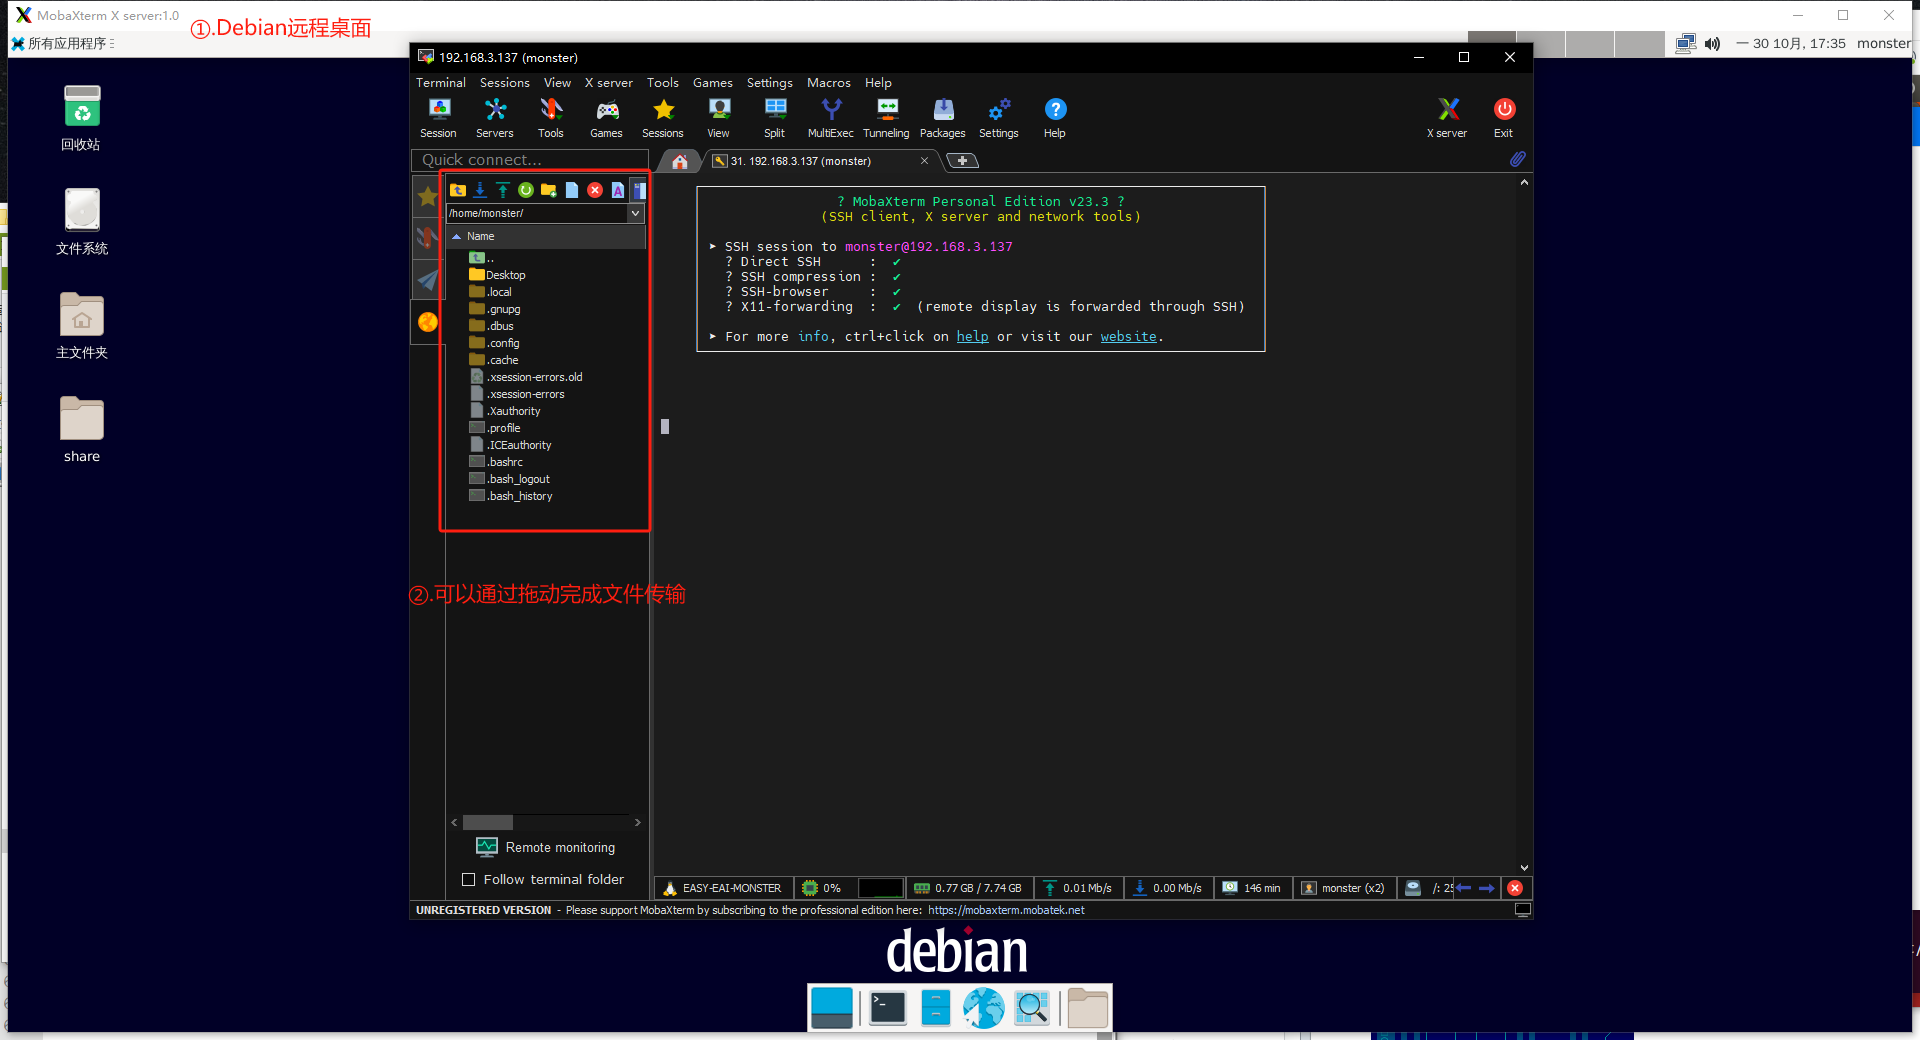
Task: Click the red Exit power icon
Action: [1504, 117]
